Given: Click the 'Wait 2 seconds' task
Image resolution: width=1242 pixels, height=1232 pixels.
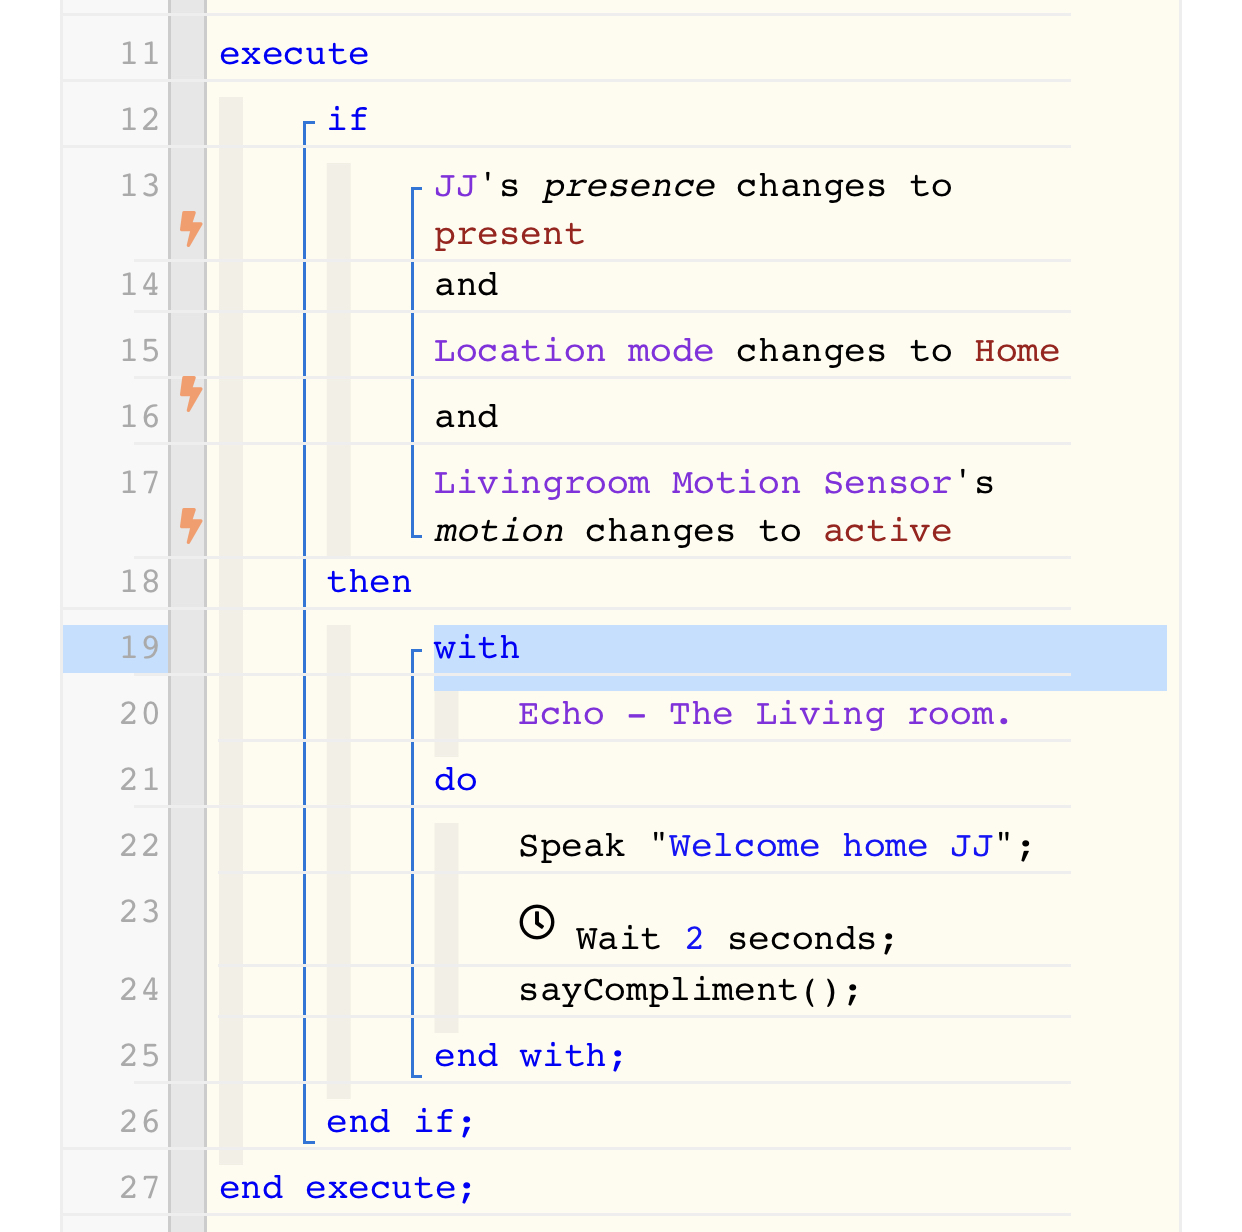Looking at the screenshot, I should click(x=736, y=939).
